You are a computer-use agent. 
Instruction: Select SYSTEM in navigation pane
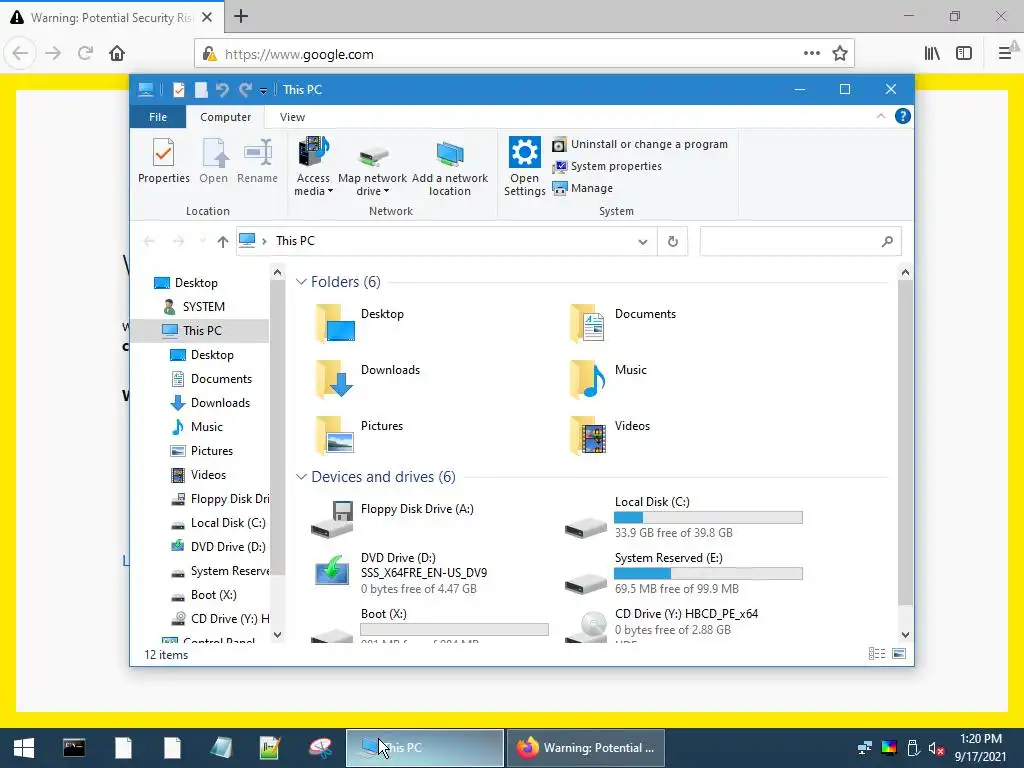point(203,306)
